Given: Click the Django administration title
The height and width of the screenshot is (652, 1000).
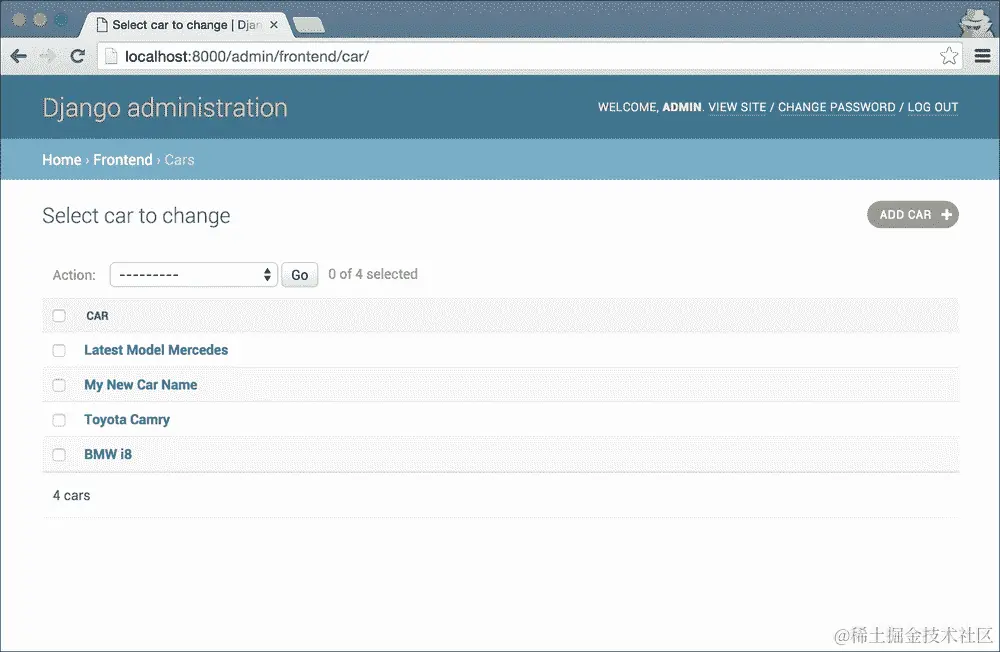Looking at the screenshot, I should click(165, 108).
